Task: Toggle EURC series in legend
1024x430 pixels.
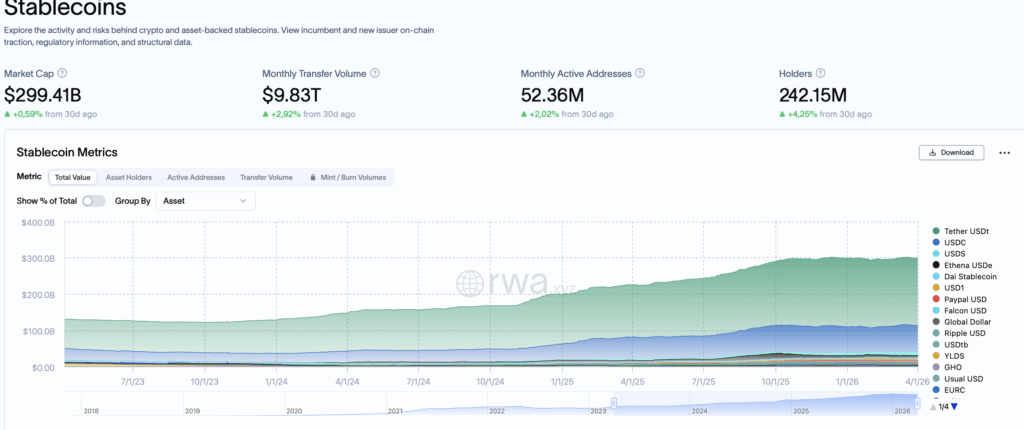Action: tap(949, 390)
